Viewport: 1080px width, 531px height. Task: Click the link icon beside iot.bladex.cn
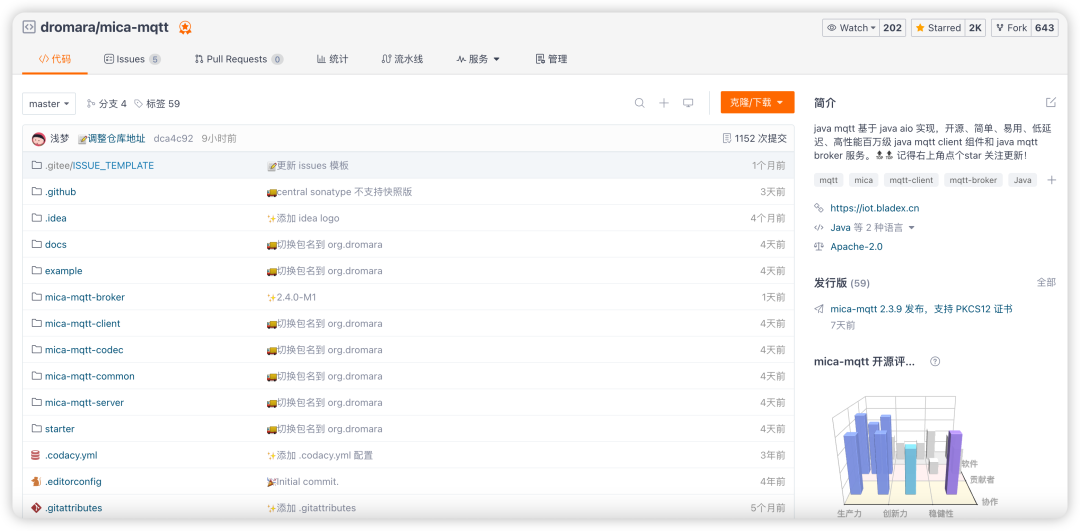tap(819, 208)
